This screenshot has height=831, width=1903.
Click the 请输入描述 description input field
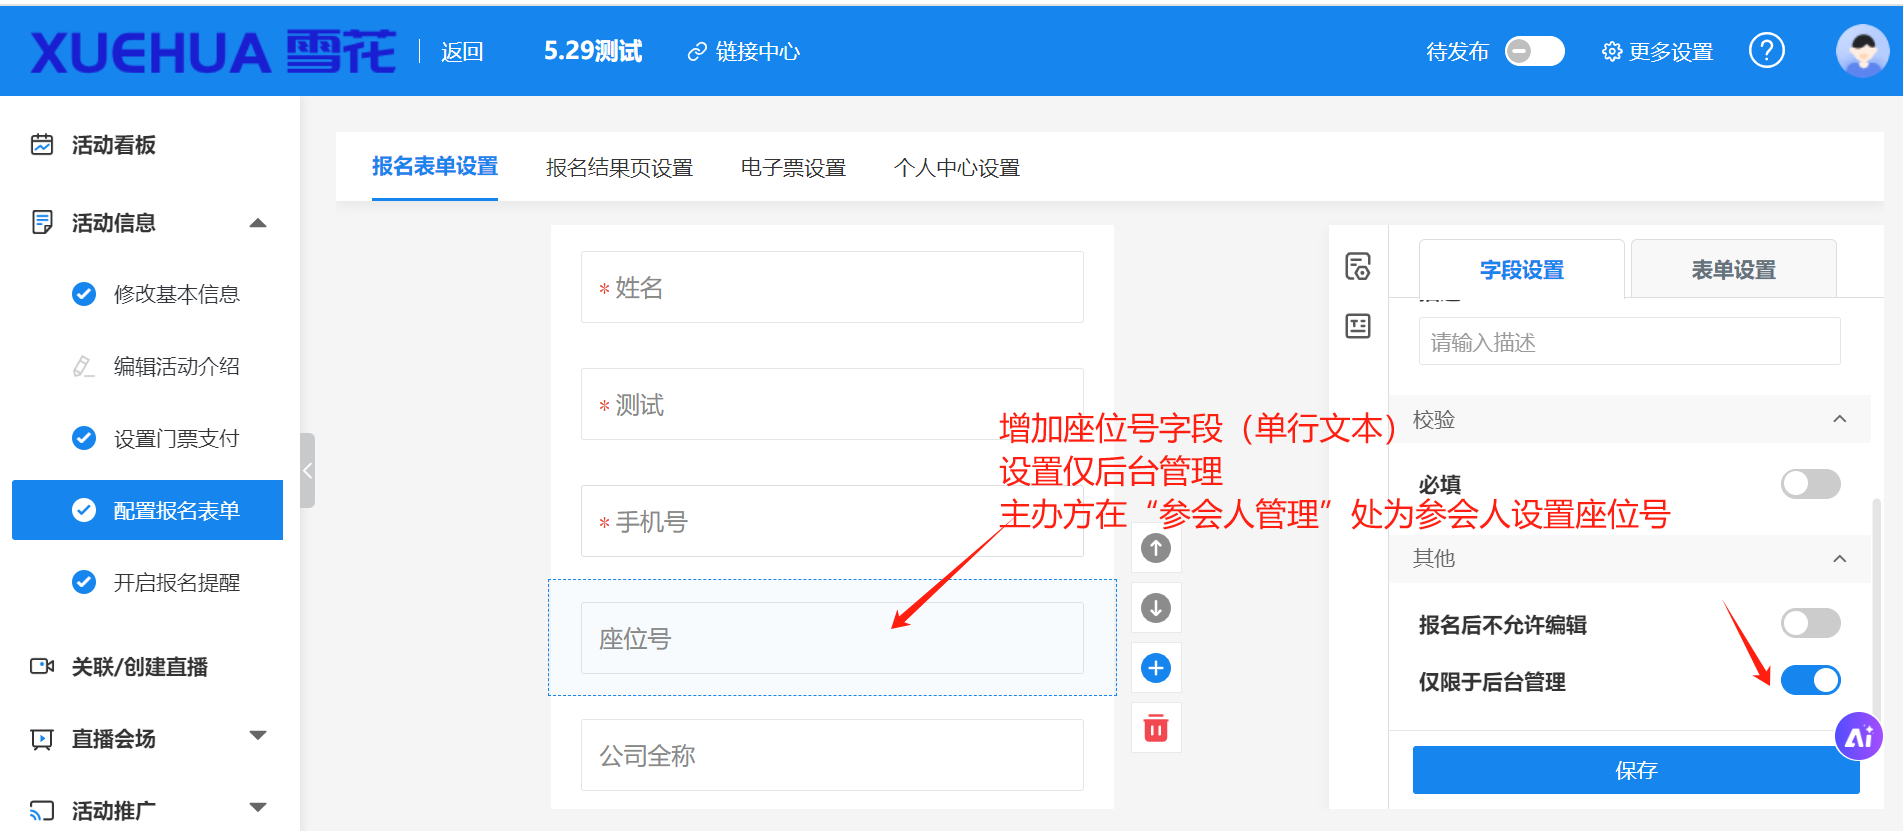[1629, 342]
